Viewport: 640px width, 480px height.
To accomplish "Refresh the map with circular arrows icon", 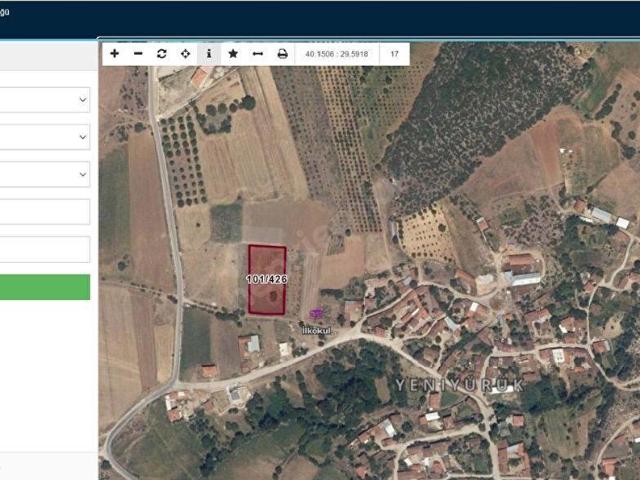I will [162, 53].
